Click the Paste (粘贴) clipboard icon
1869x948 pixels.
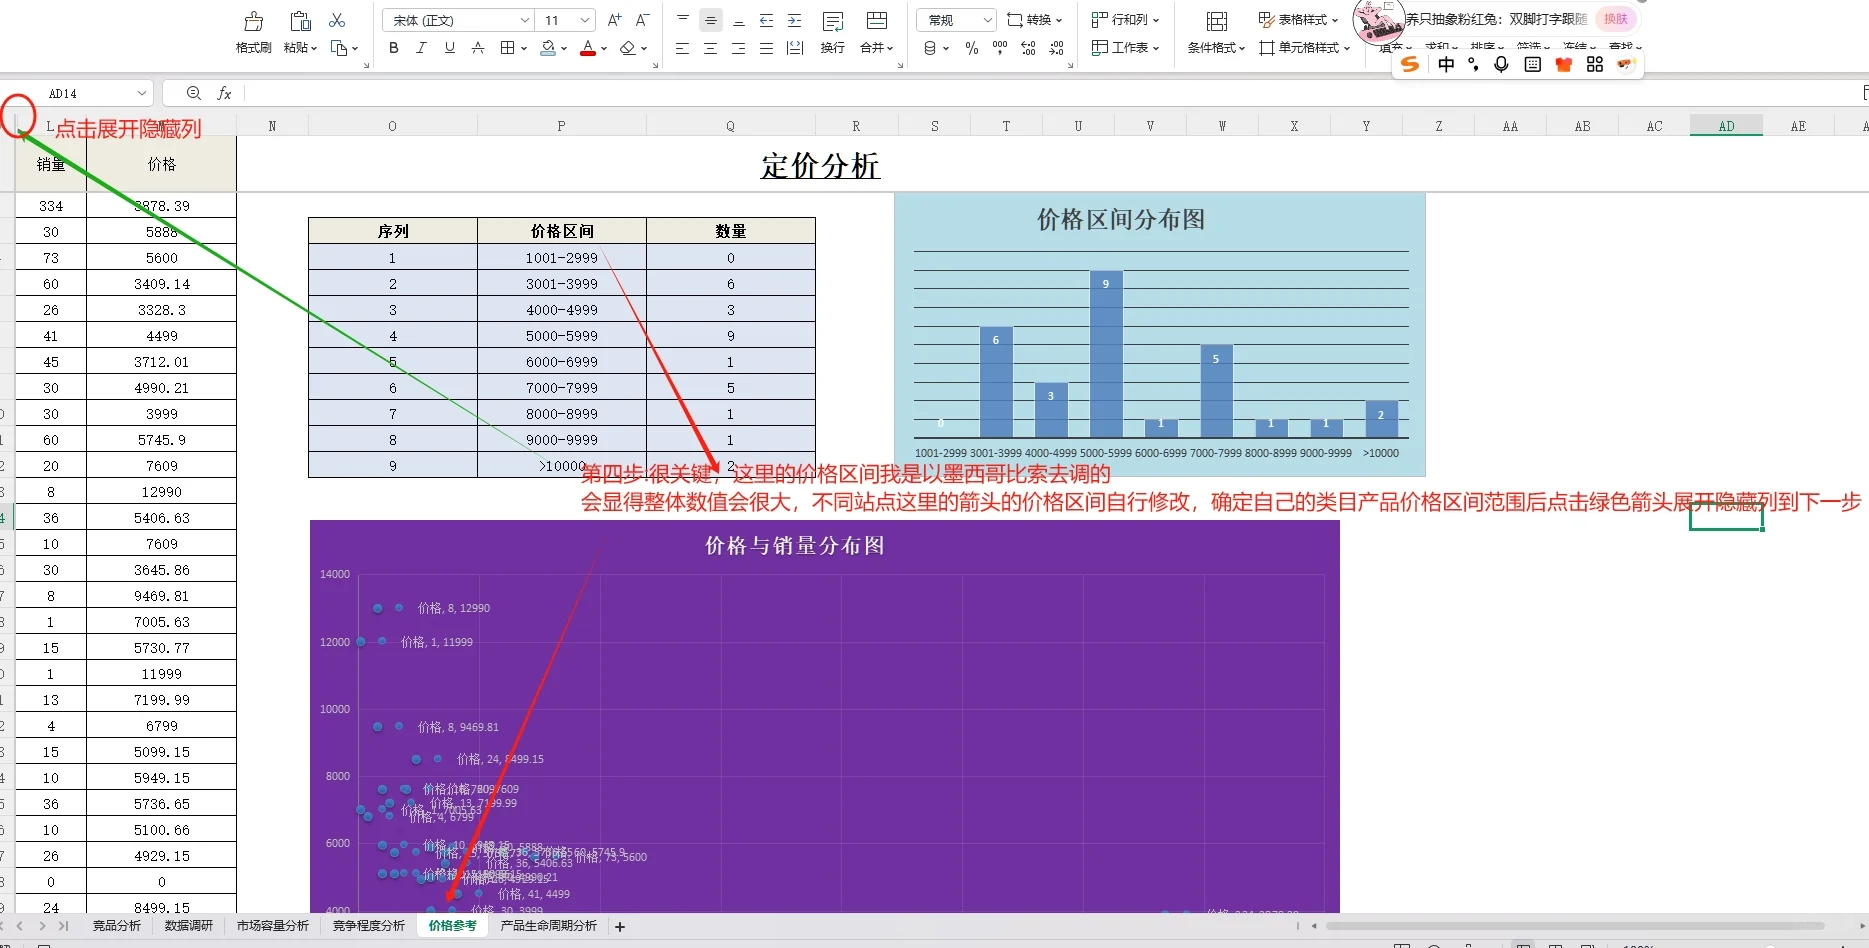click(299, 21)
